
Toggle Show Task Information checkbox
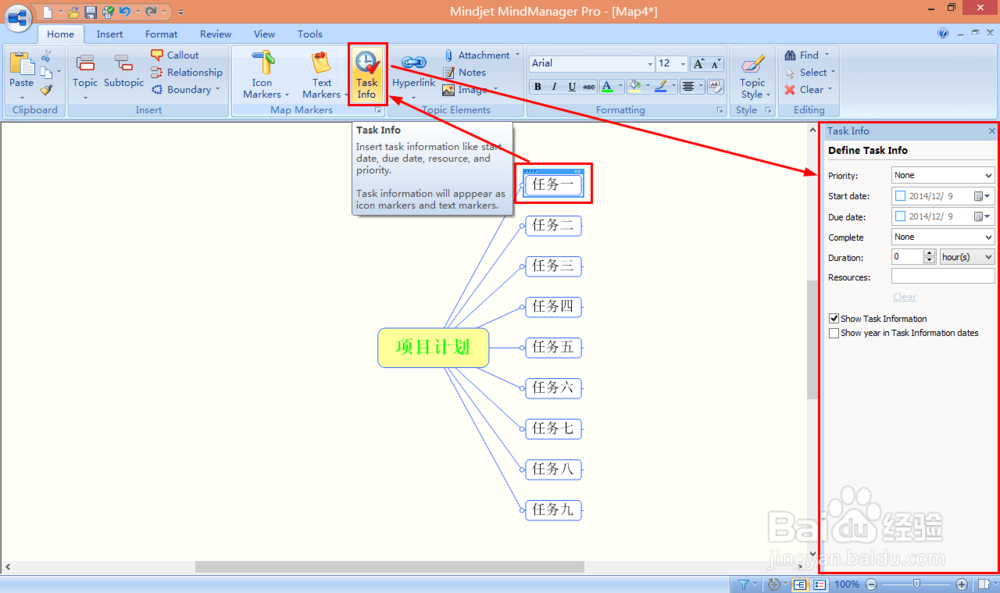pos(834,318)
